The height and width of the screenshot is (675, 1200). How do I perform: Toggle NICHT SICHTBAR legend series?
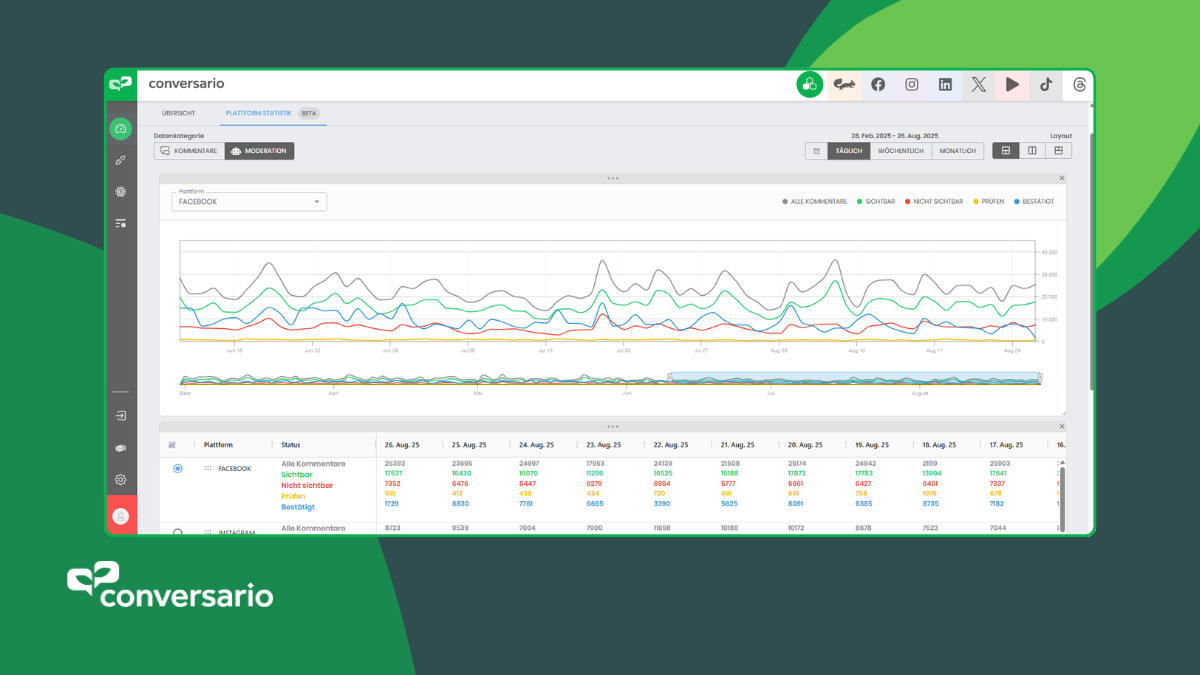coord(934,201)
